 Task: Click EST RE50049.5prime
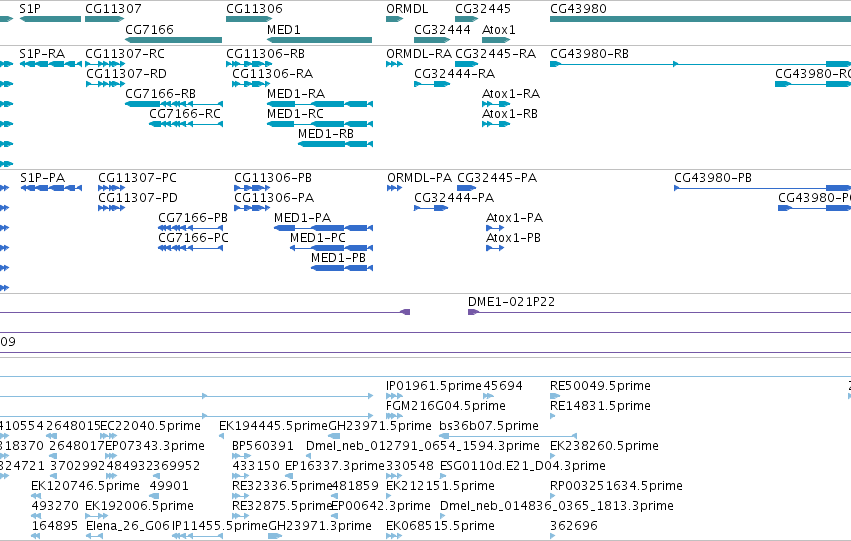click(555, 397)
